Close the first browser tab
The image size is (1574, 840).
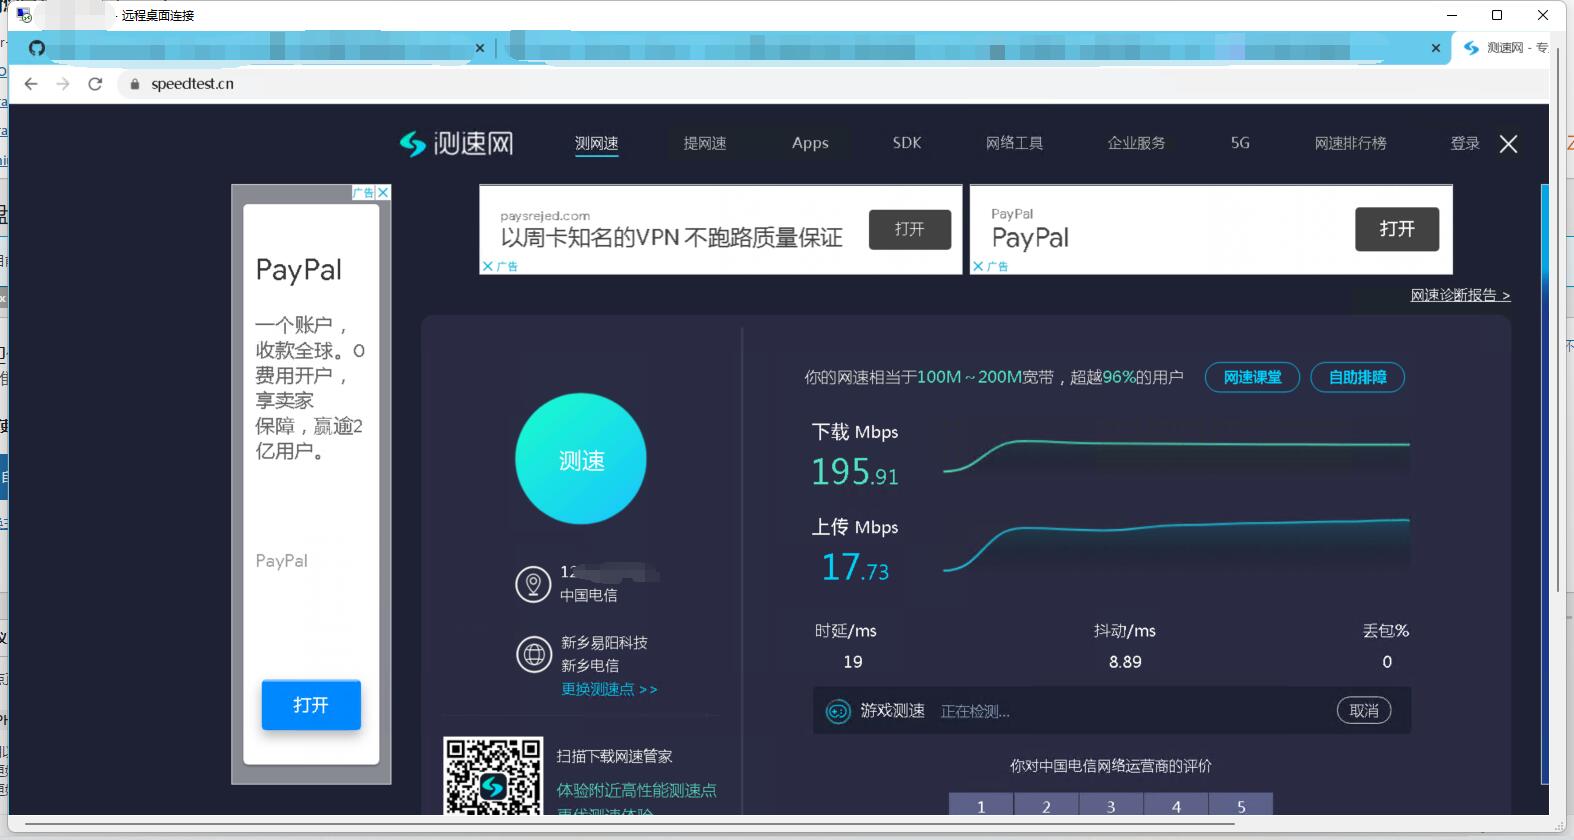480,48
